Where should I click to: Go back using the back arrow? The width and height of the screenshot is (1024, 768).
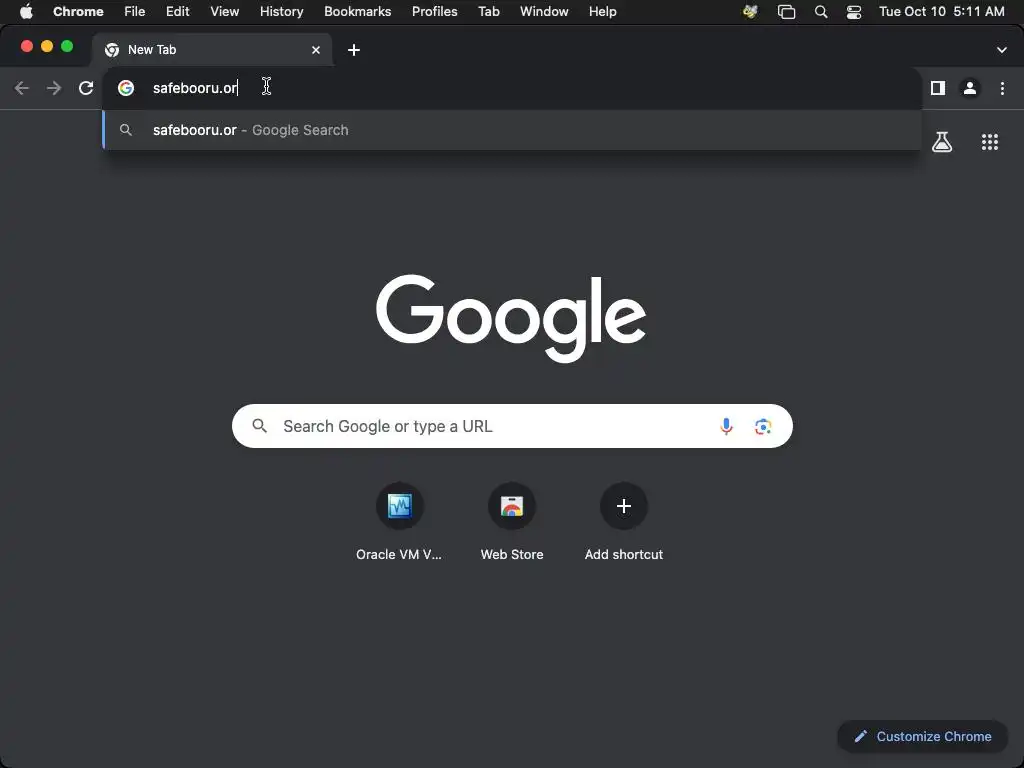22,88
